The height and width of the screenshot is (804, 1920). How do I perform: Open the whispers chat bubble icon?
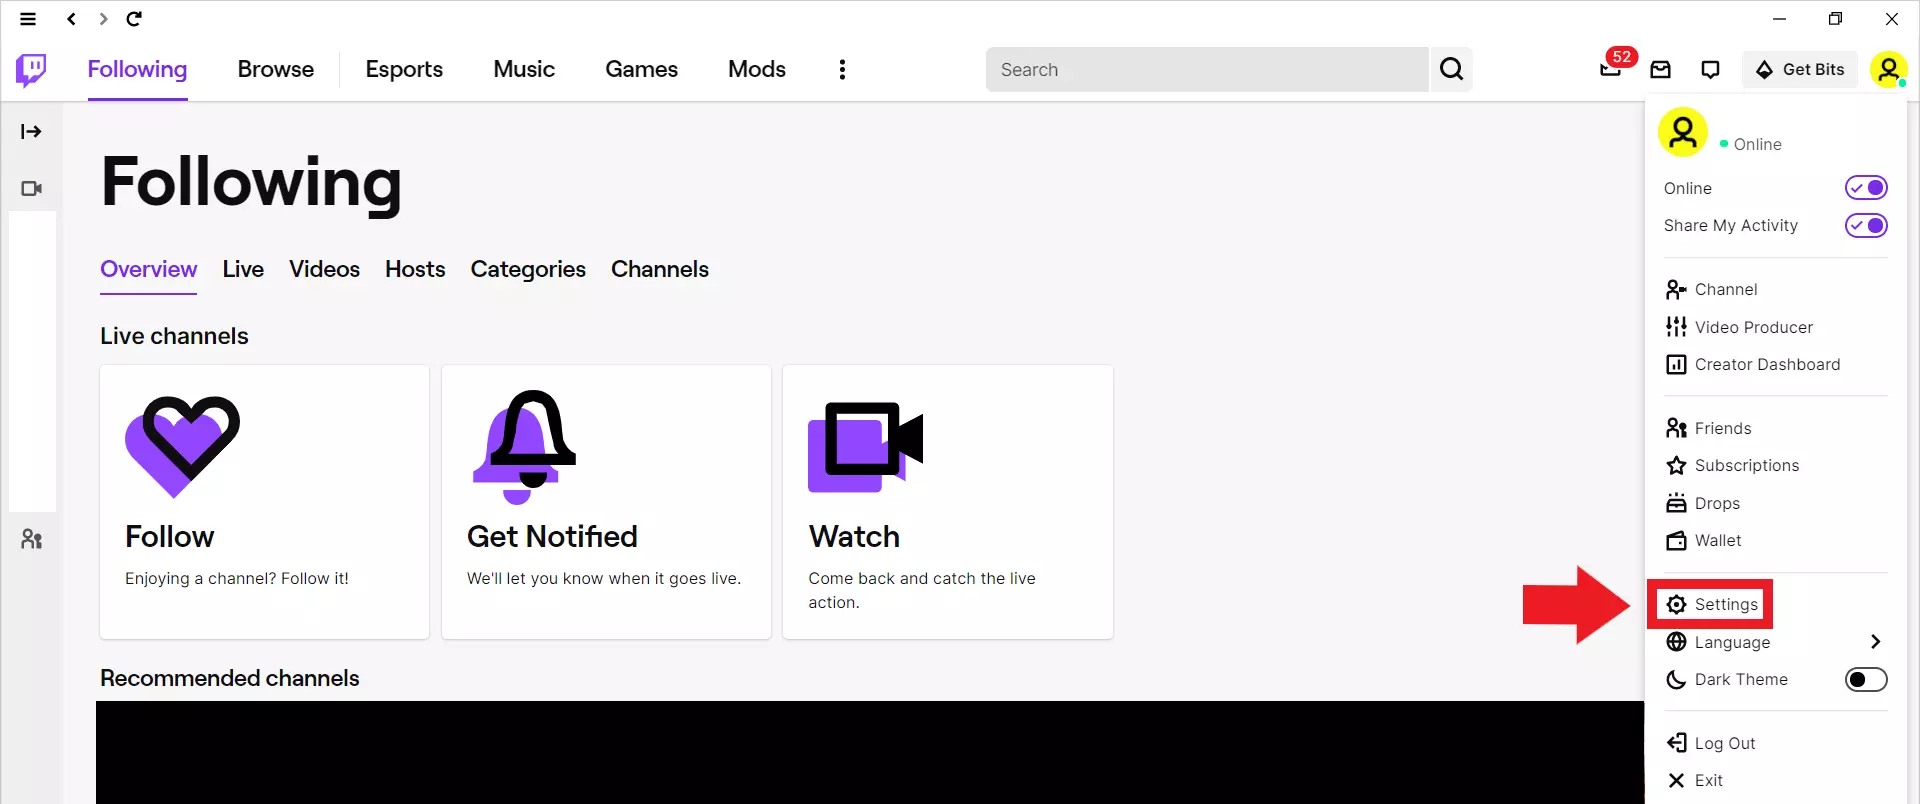tap(1710, 69)
